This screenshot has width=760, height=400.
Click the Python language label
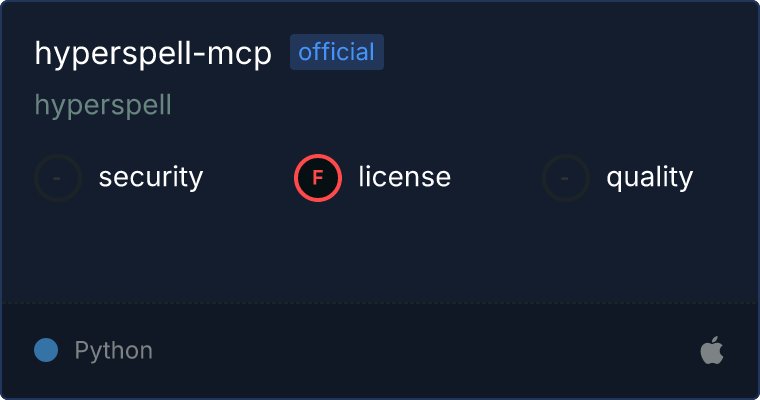[113, 351]
